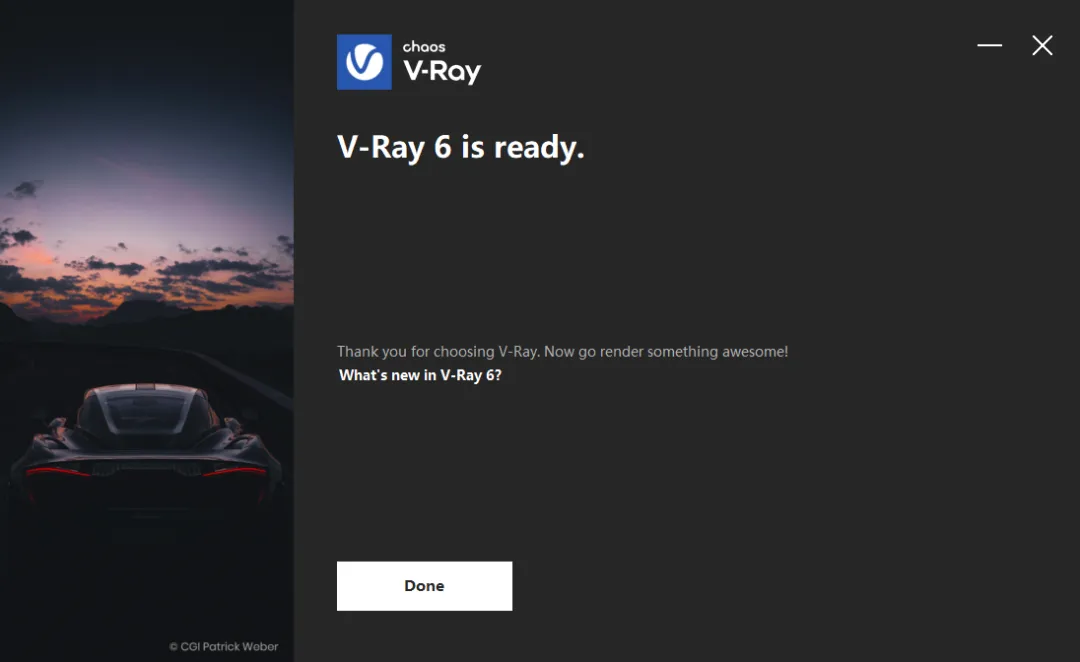Click the phrase Now go render something awesome!
Screen dimensions: 1080x662
point(666,351)
